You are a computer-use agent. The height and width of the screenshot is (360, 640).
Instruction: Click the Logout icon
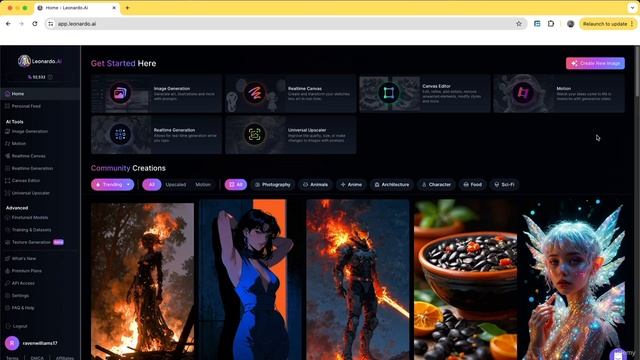8,326
